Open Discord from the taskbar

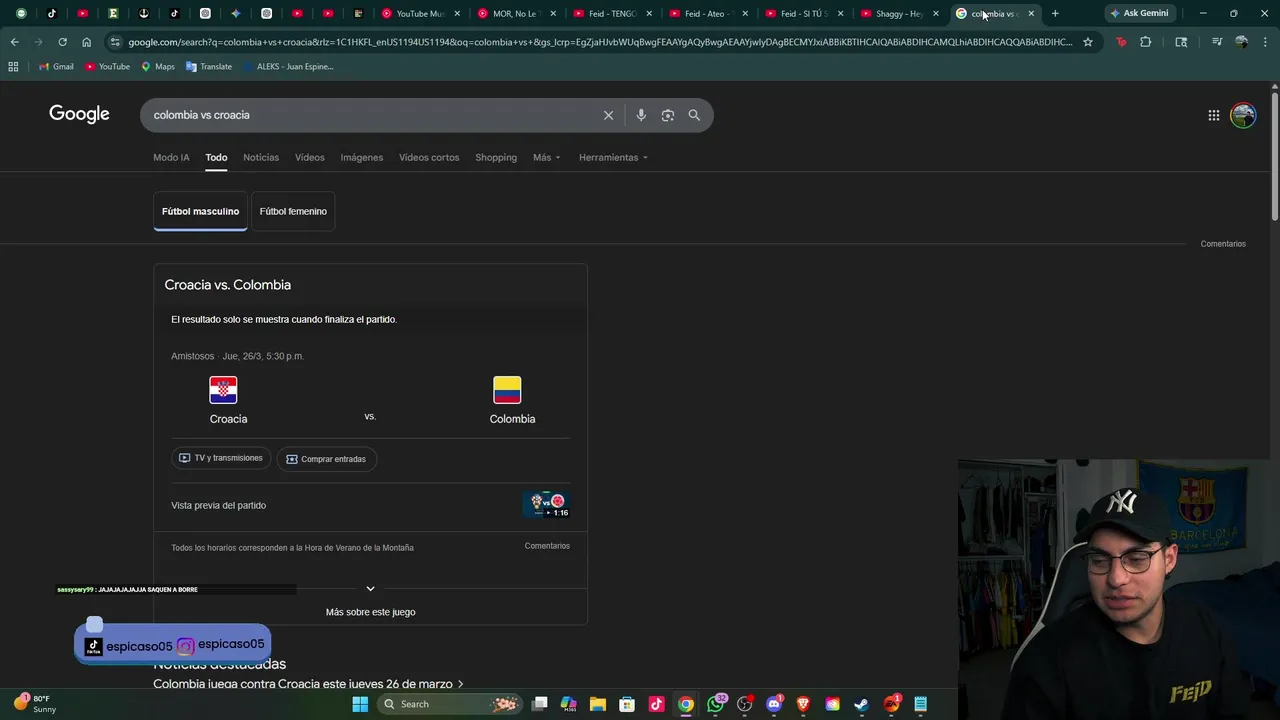pyautogui.click(x=773, y=704)
